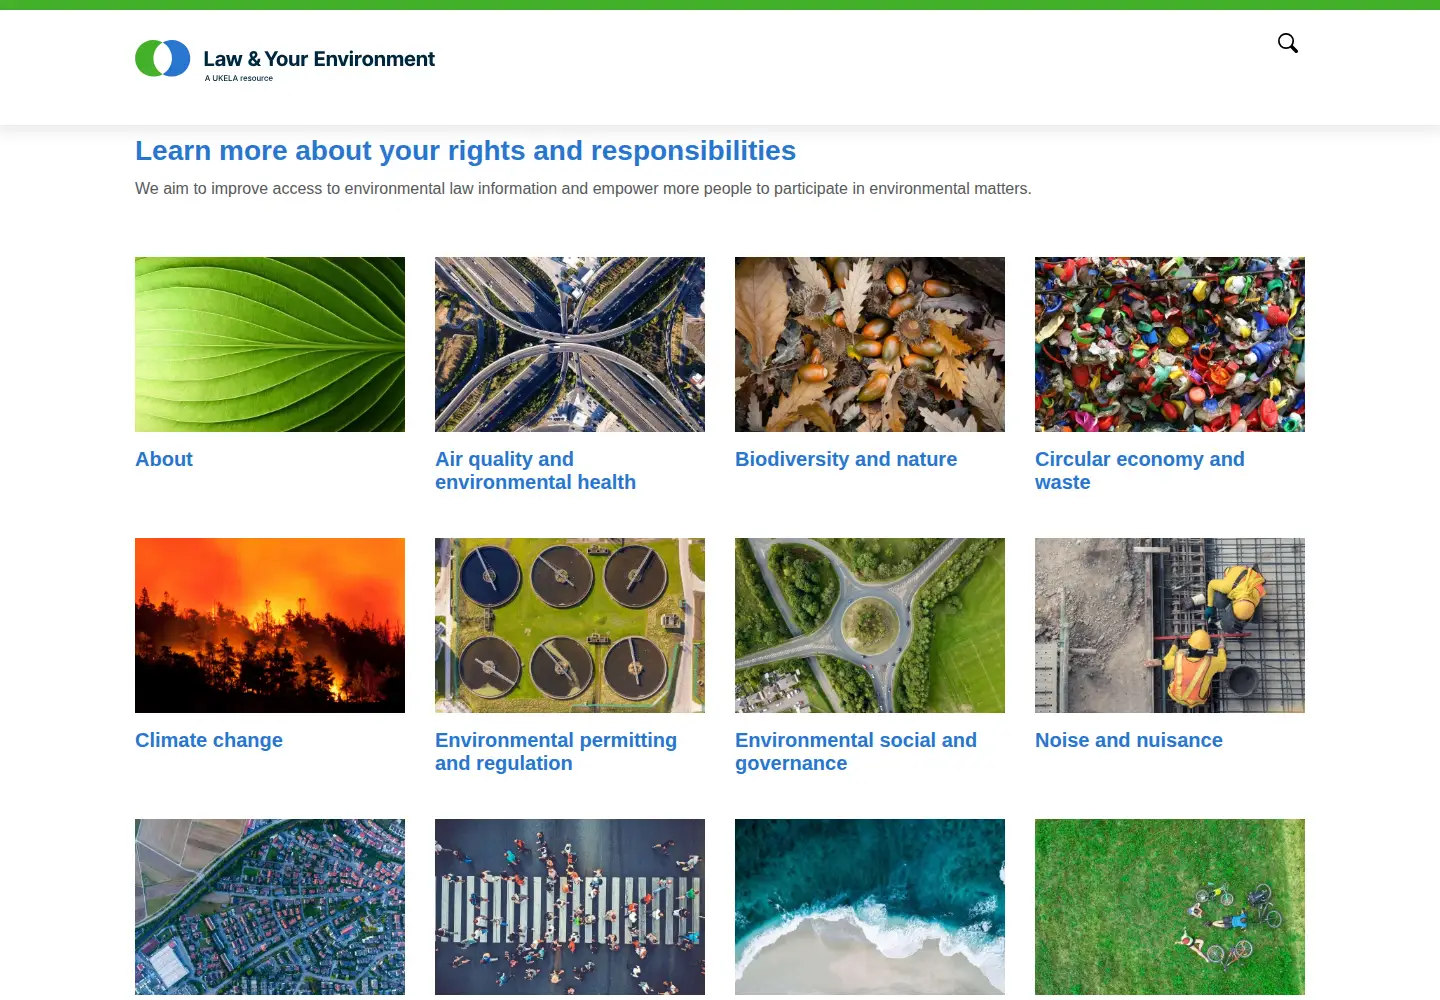The image size is (1440, 1000).
Task: Click the bicycles on grass thumbnail
Action: coord(1170,907)
